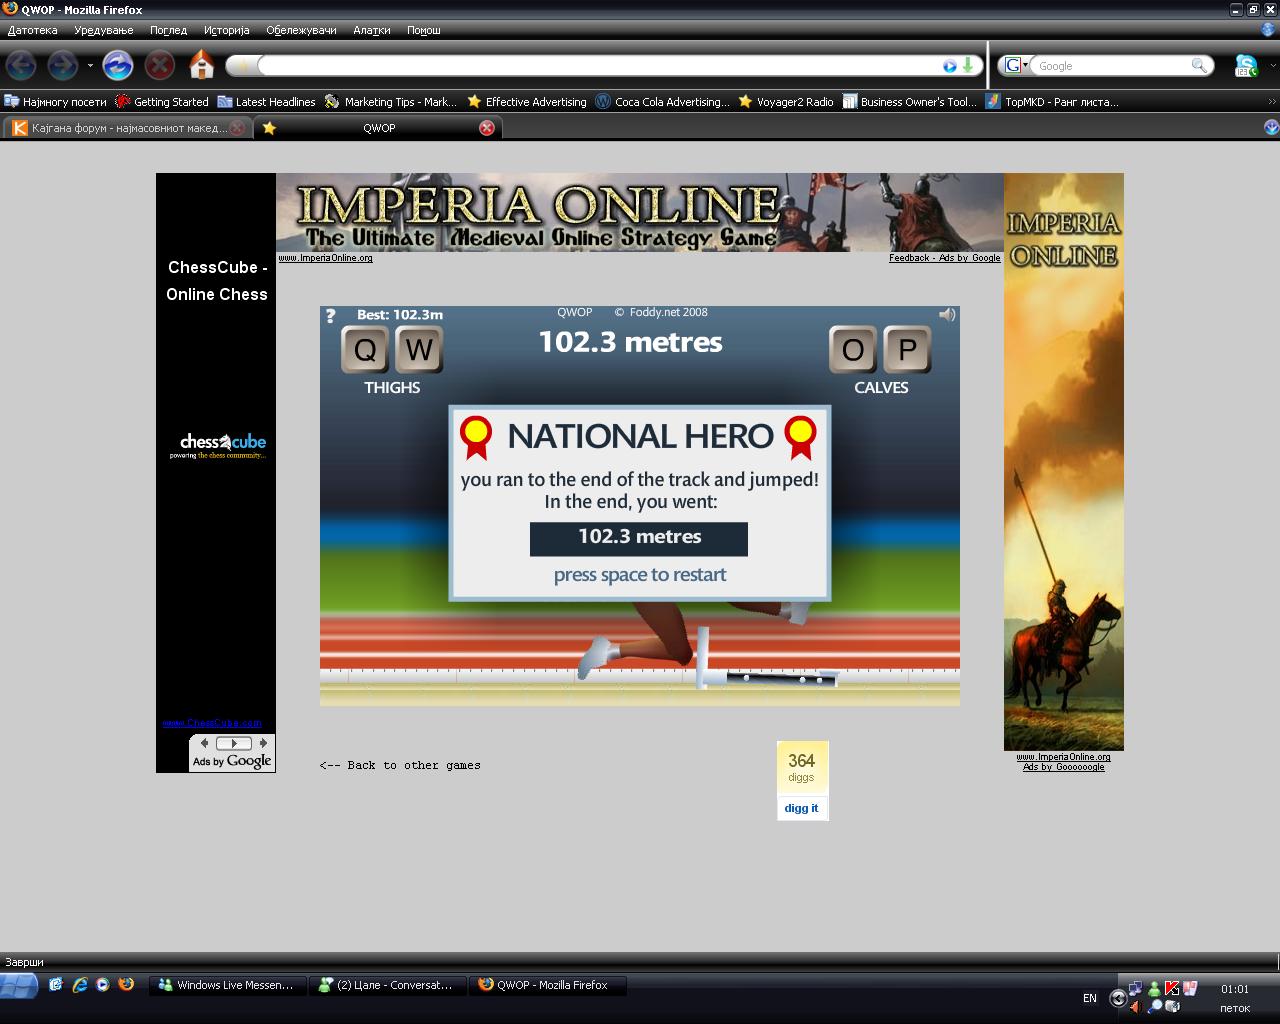The height and width of the screenshot is (1024, 1280).
Task: Click the P calves key button
Action: tap(907, 350)
